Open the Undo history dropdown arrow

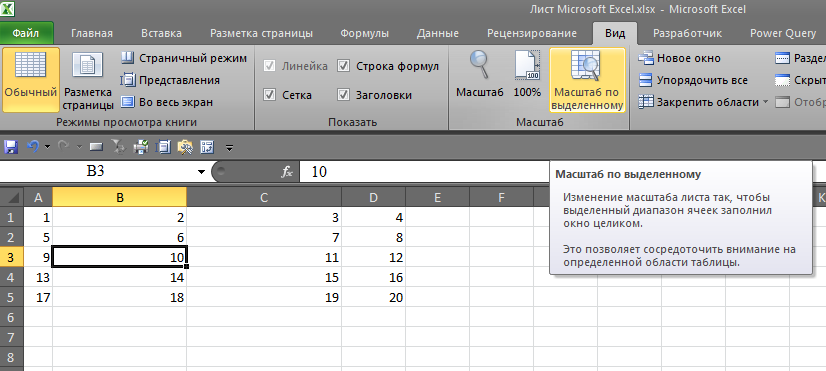[x=47, y=147]
